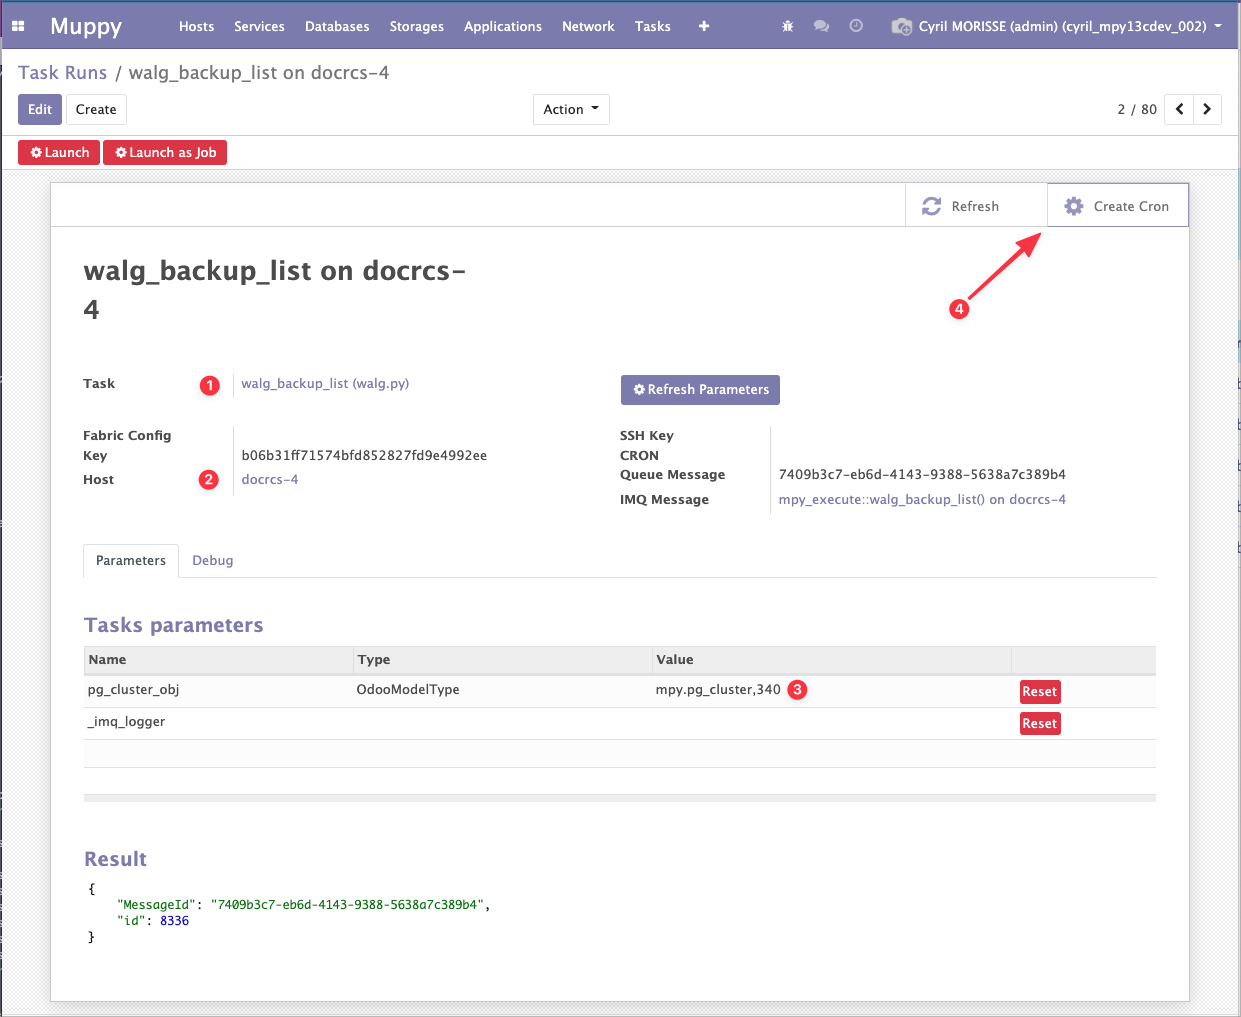Open the docrcs-4 host link
The width and height of the screenshot is (1241, 1017).
point(270,479)
